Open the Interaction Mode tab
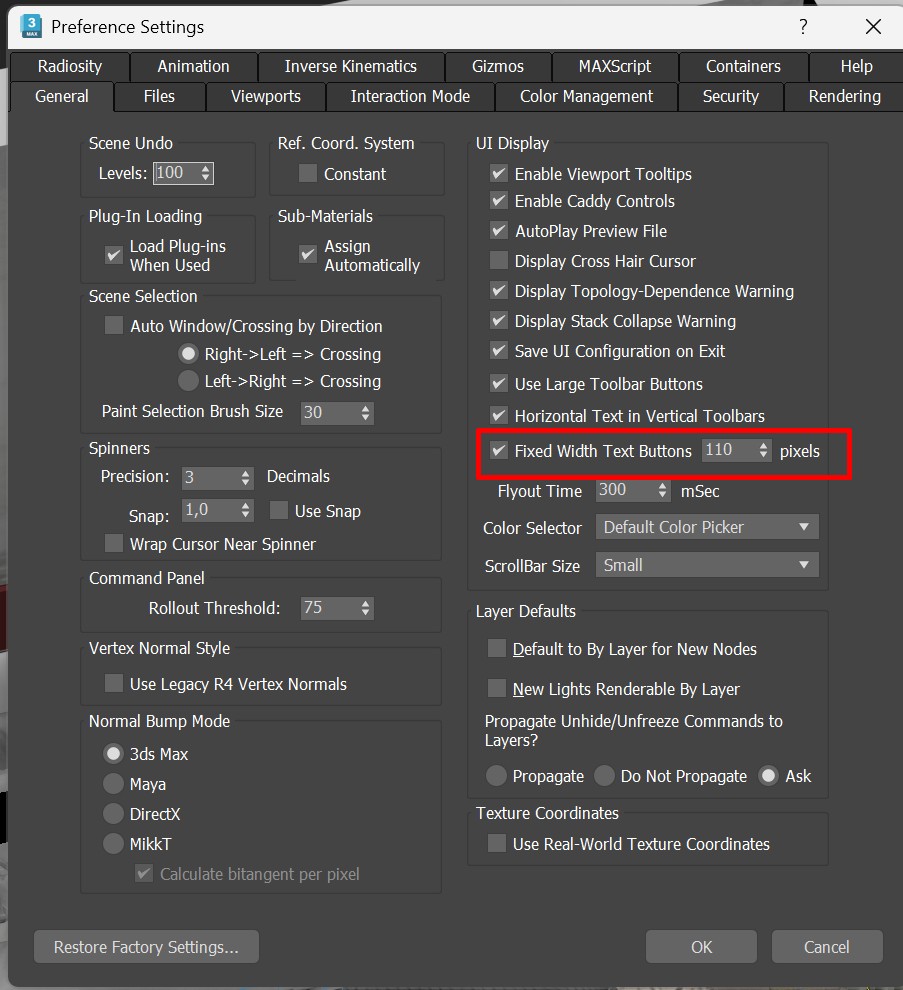 pos(410,97)
